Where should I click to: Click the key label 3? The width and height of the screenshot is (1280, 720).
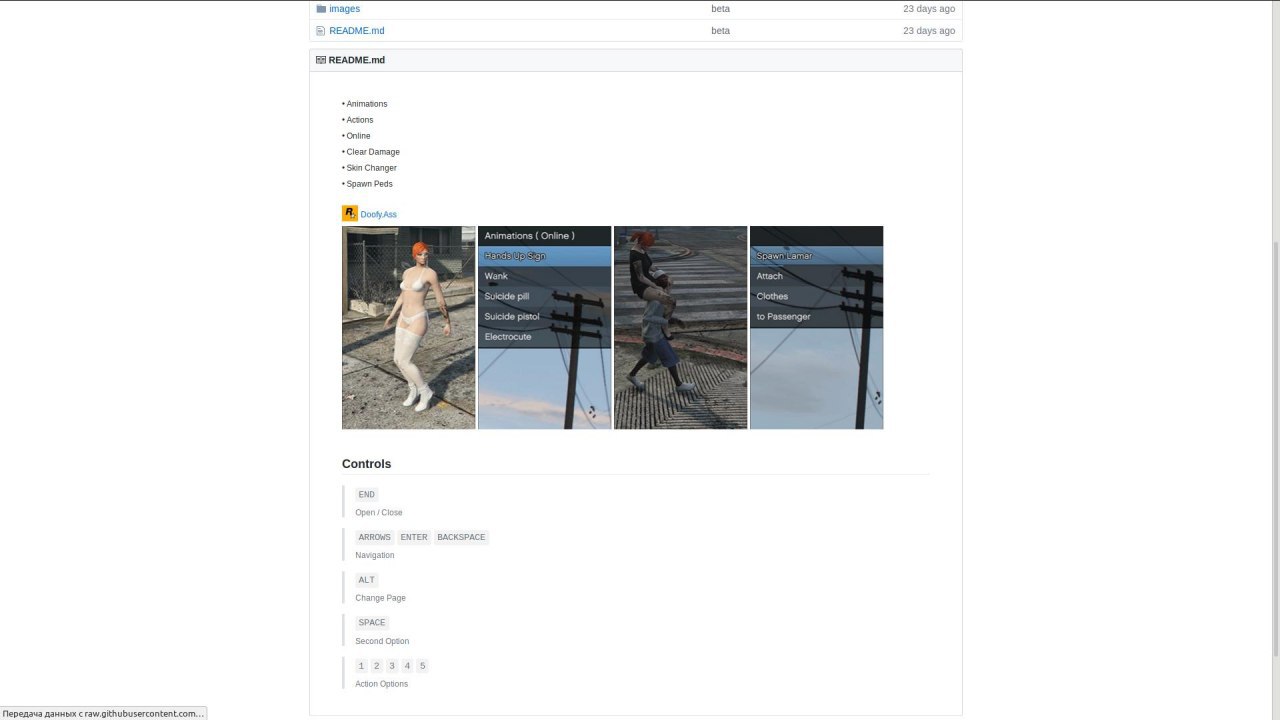click(x=392, y=666)
